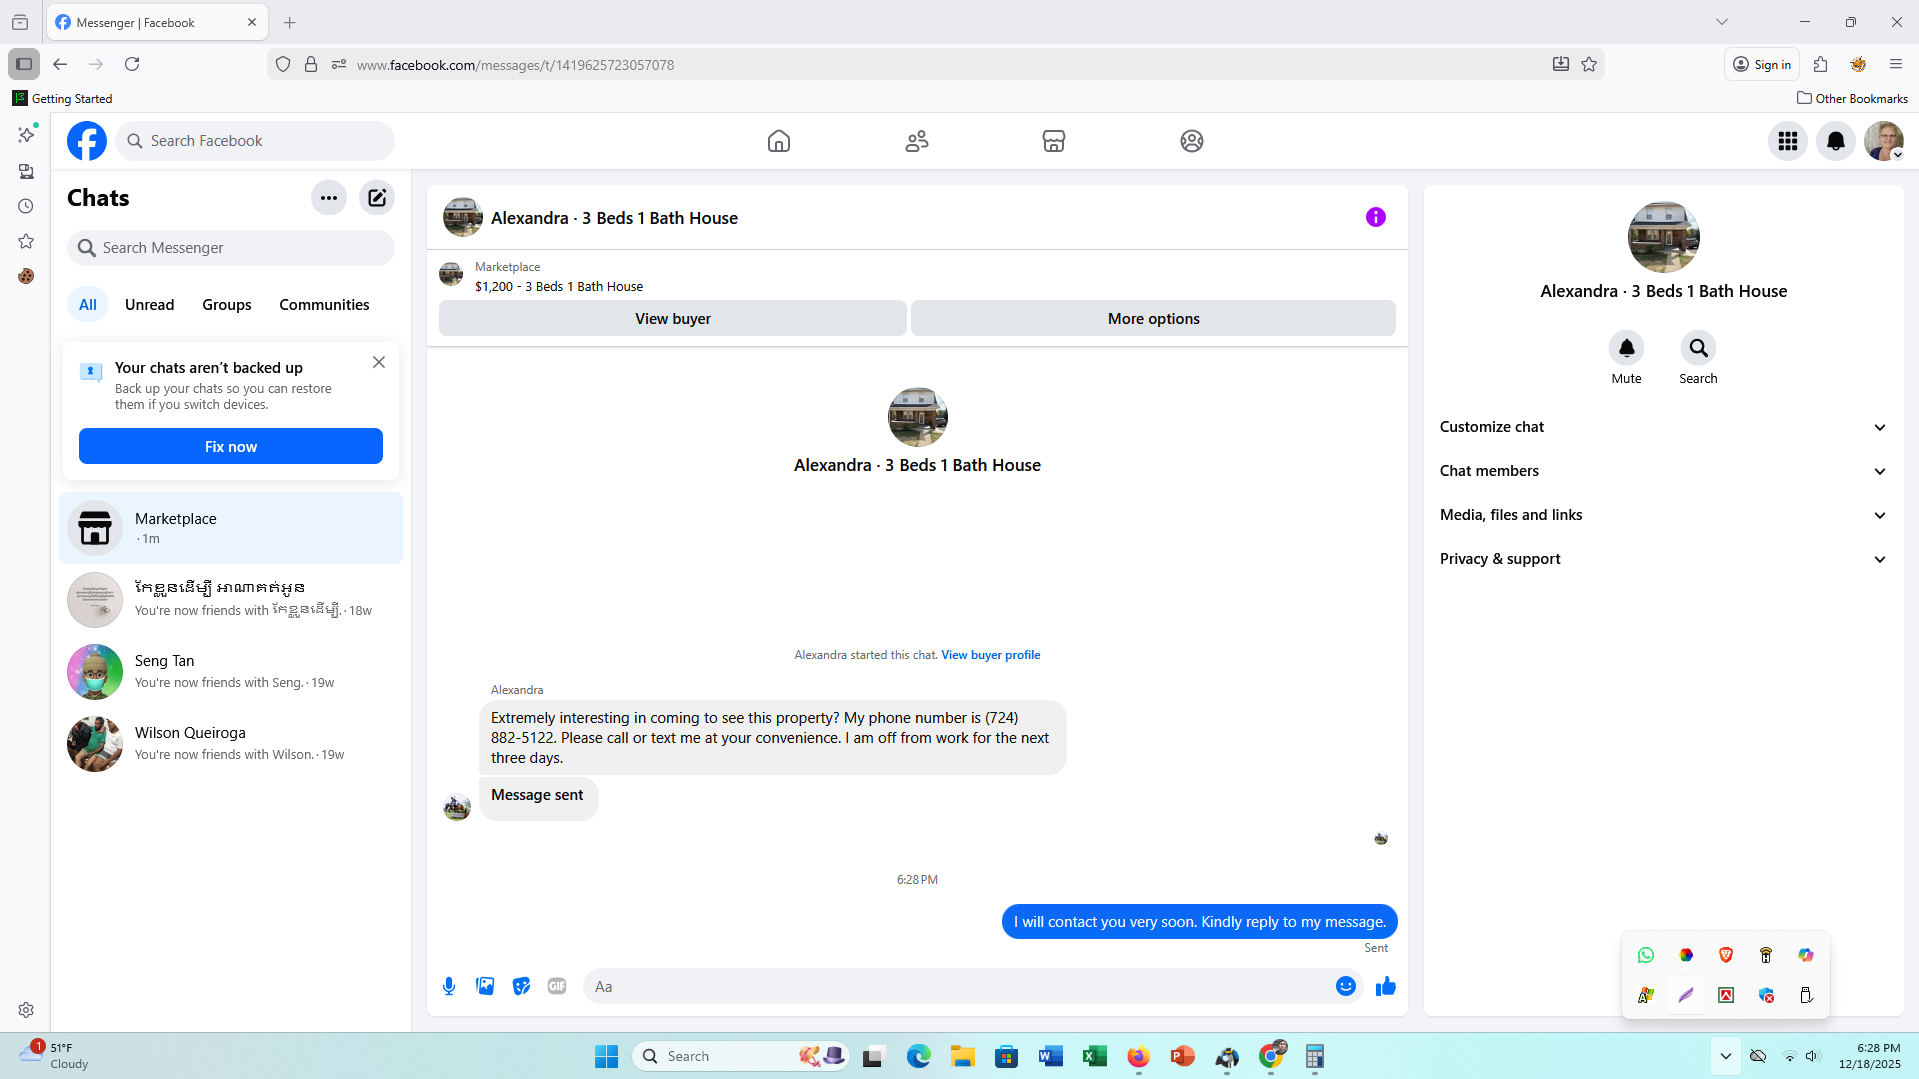
Task: Record a voice clip with microphone icon
Action: tap(449, 987)
